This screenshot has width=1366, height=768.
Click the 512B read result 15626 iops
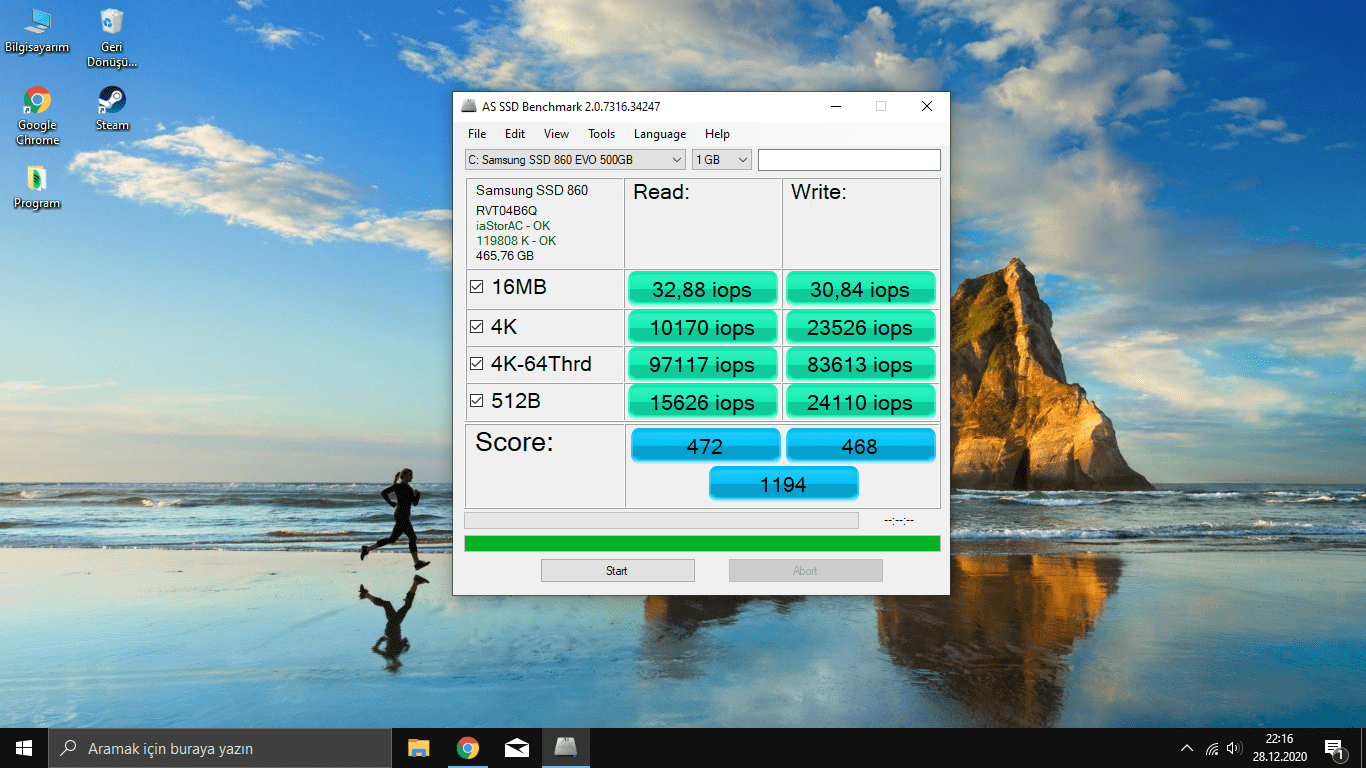coord(703,402)
